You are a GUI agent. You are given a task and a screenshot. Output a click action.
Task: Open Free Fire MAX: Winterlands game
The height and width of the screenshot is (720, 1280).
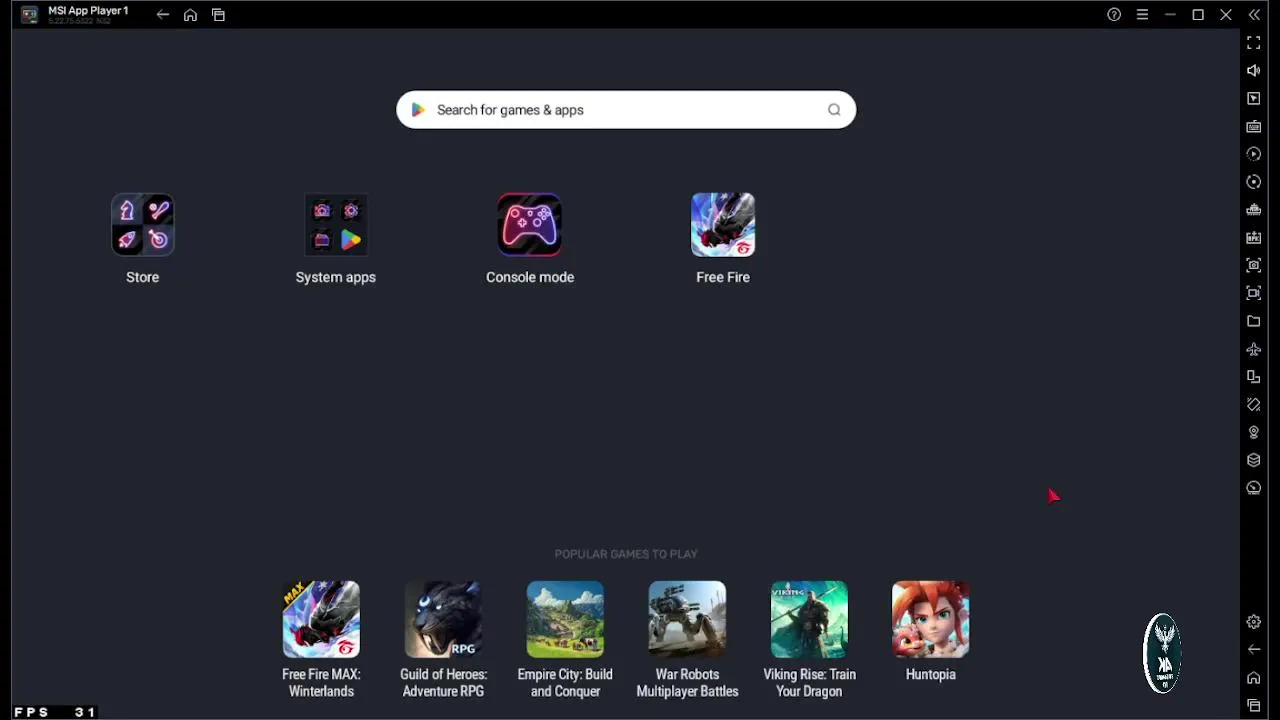[321, 619]
